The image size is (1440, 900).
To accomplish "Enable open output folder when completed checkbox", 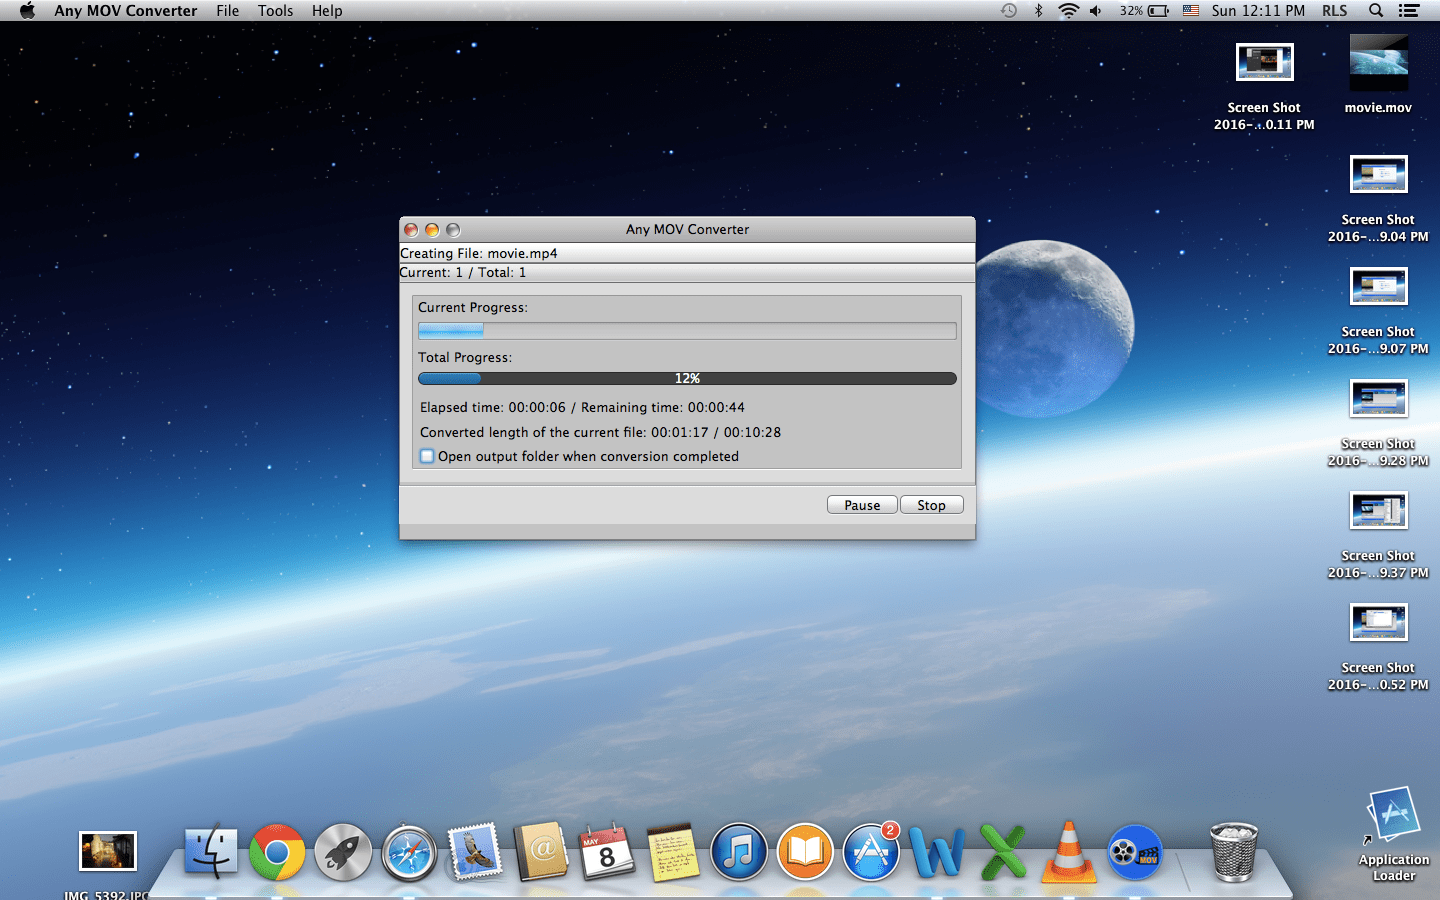I will coord(427,456).
